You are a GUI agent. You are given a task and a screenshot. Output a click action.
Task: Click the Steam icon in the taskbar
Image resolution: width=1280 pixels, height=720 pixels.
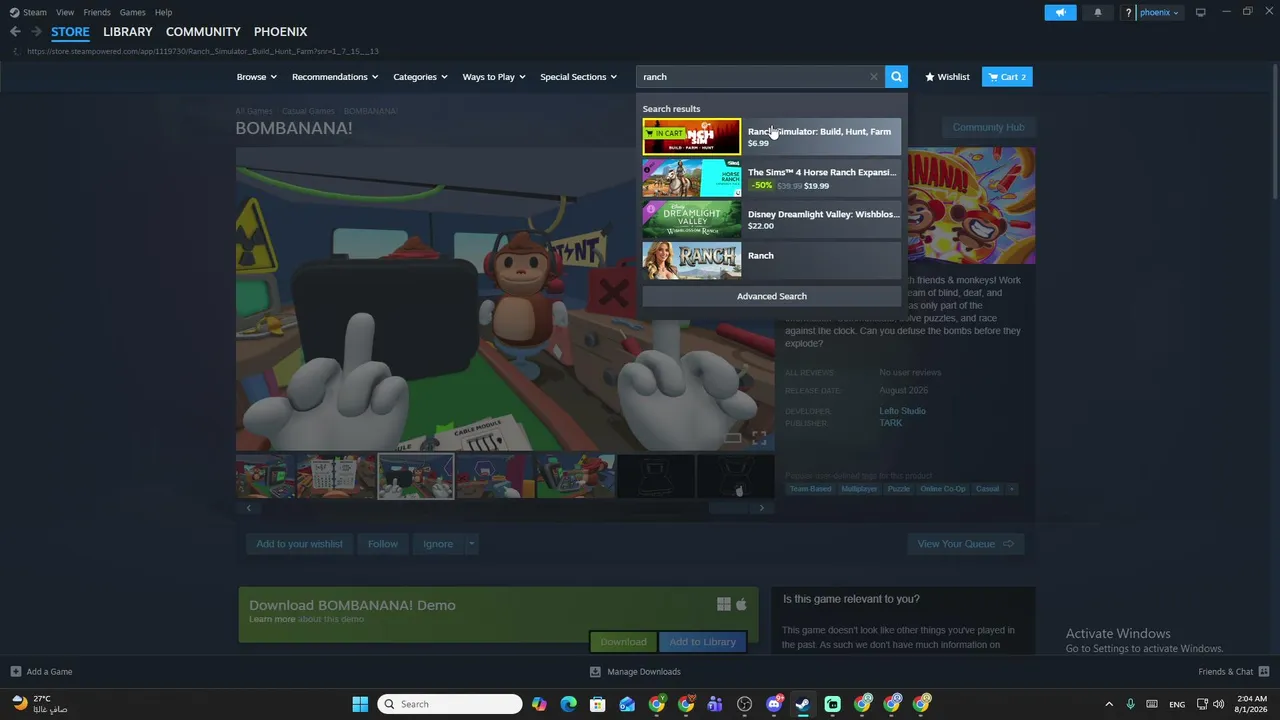tap(803, 704)
